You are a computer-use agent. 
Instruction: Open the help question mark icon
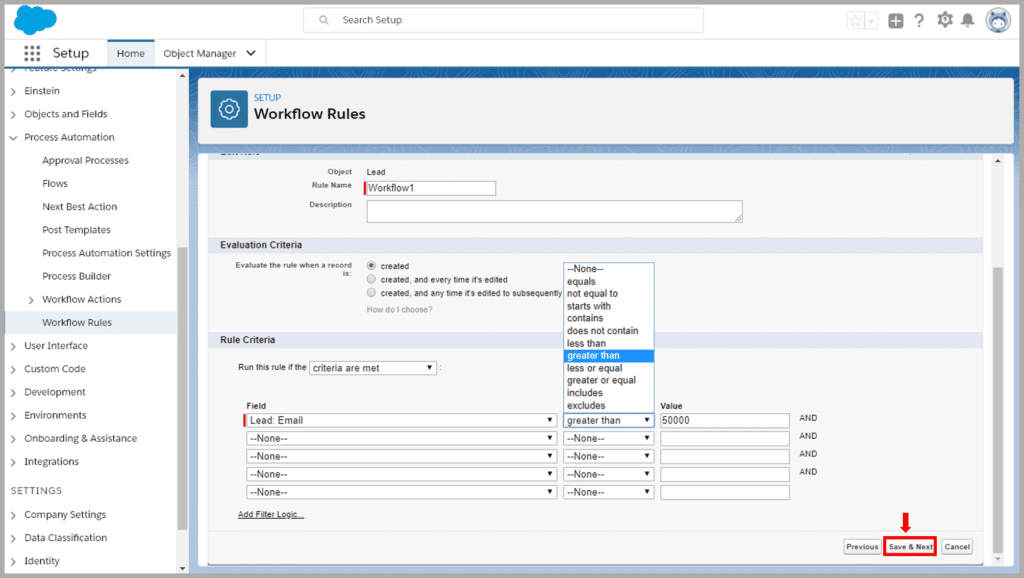pyautogui.click(x=919, y=21)
